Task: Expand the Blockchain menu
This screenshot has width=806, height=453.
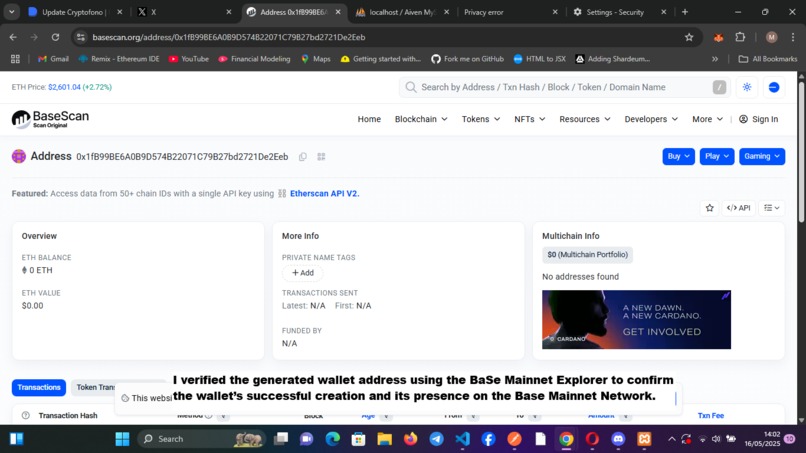Action: pyautogui.click(x=421, y=119)
